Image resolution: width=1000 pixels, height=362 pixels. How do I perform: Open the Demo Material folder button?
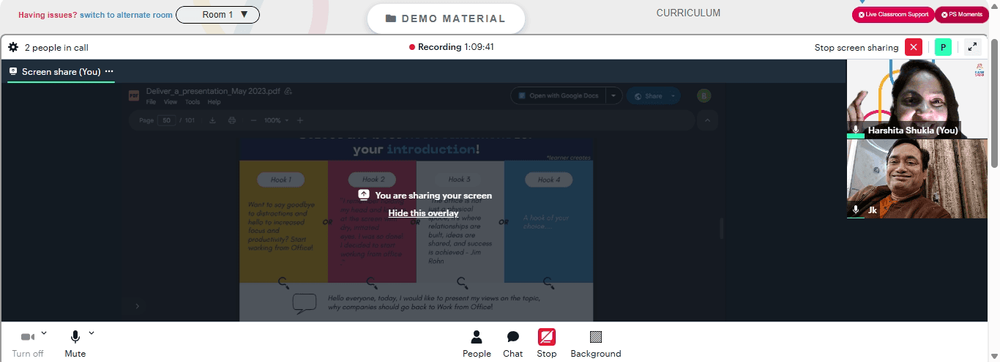coord(446,18)
